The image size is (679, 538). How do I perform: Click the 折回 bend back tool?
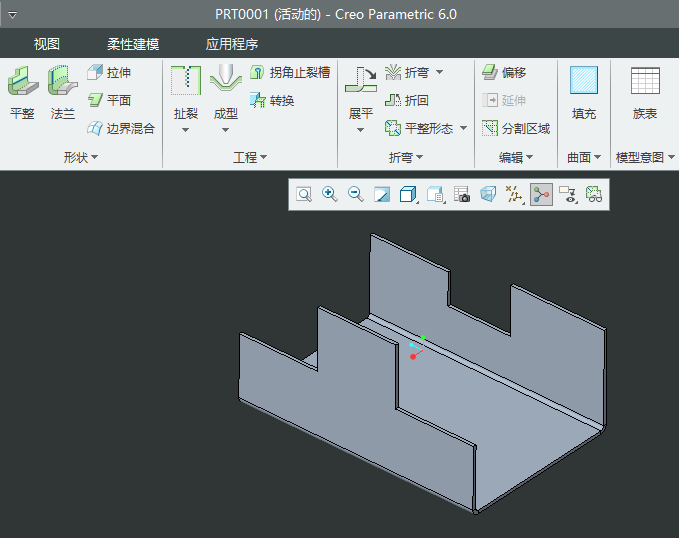[x=407, y=100]
